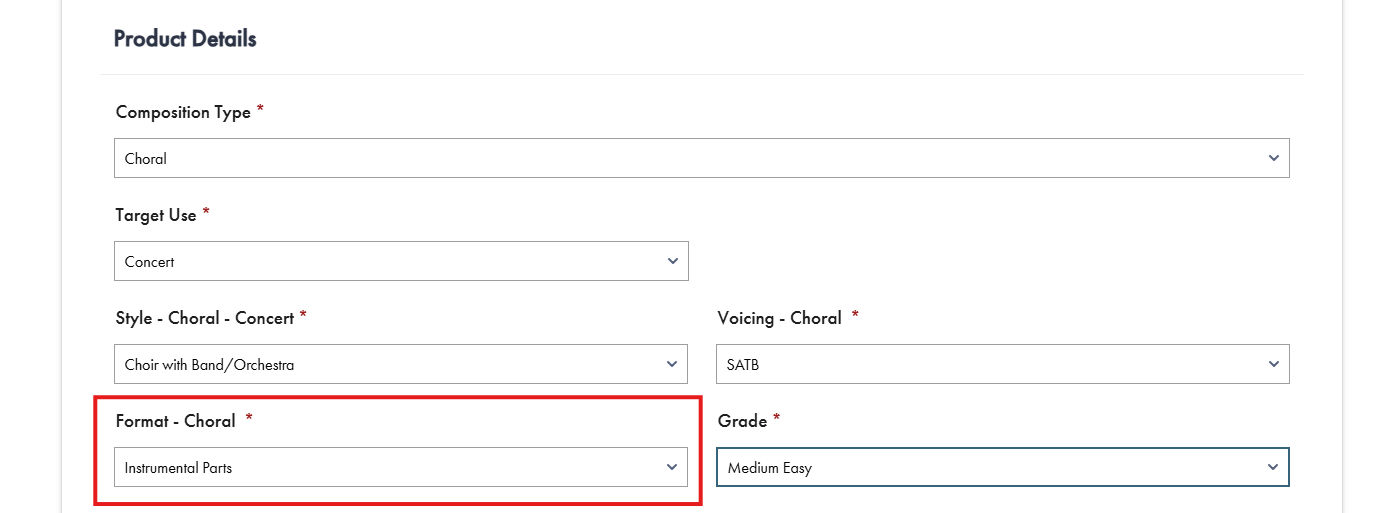Click the chevron arrow beside Medium Easy
The height and width of the screenshot is (513, 1395).
tap(1273, 467)
